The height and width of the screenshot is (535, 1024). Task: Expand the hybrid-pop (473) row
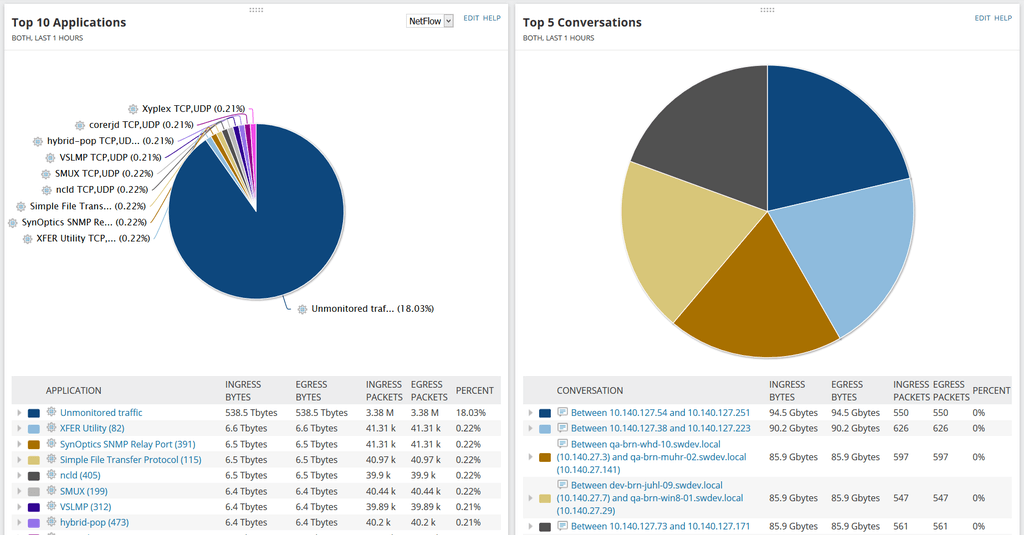pyautogui.click(x=19, y=523)
